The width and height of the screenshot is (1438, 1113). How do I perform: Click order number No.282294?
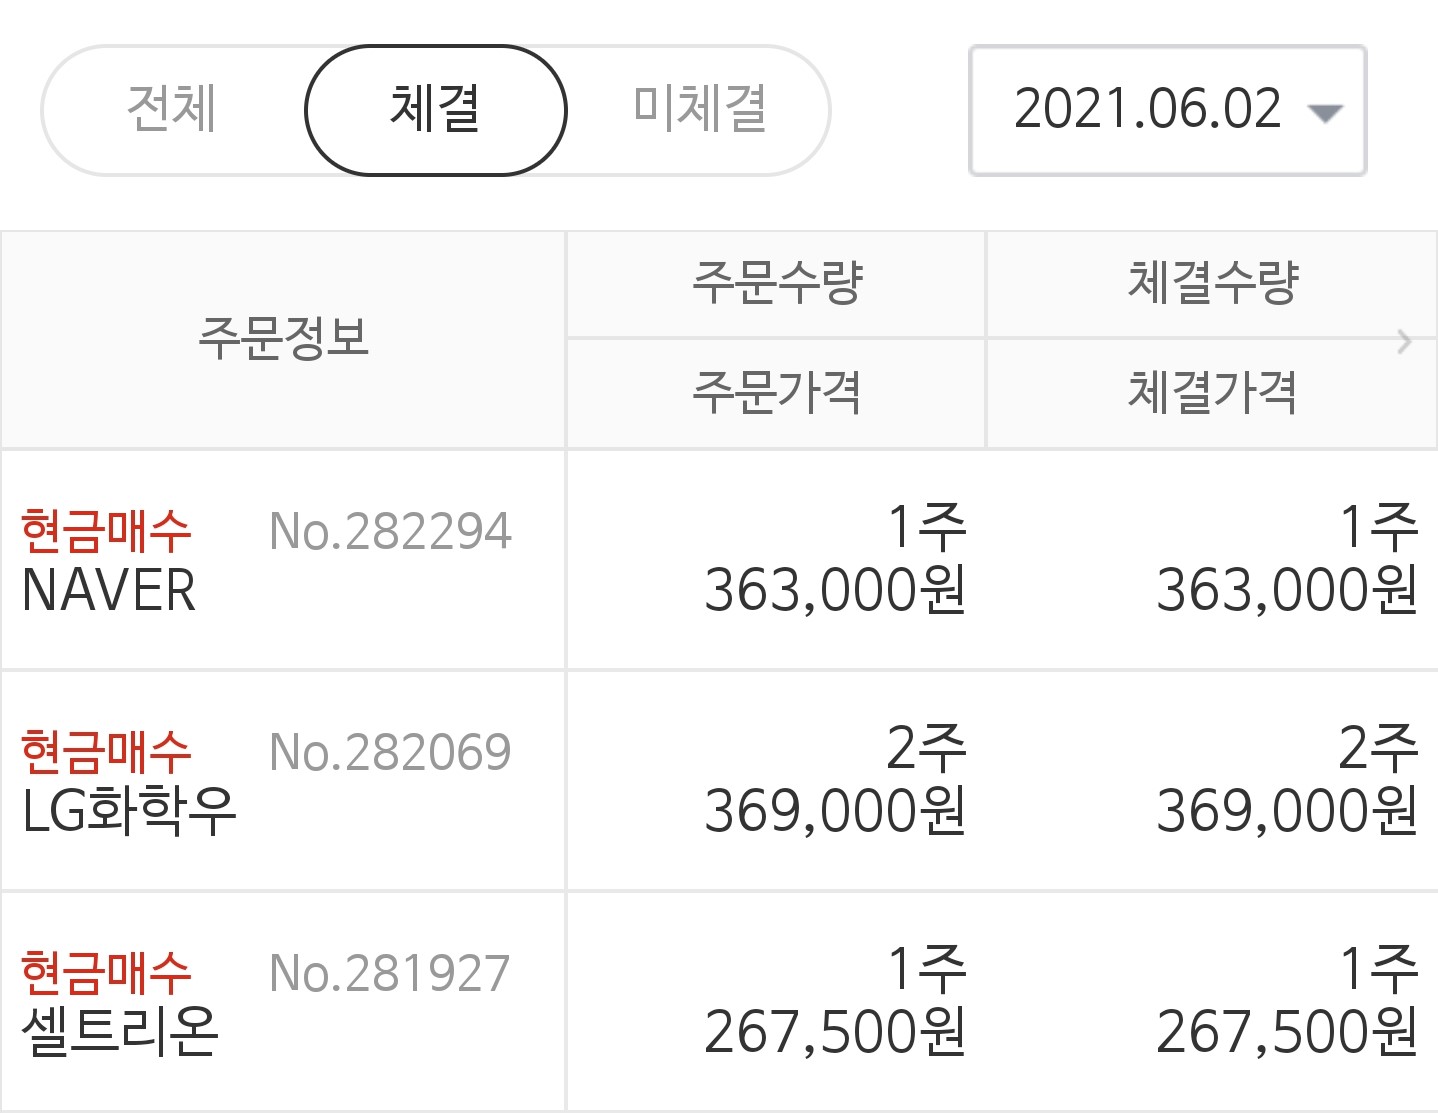(x=390, y=531)
